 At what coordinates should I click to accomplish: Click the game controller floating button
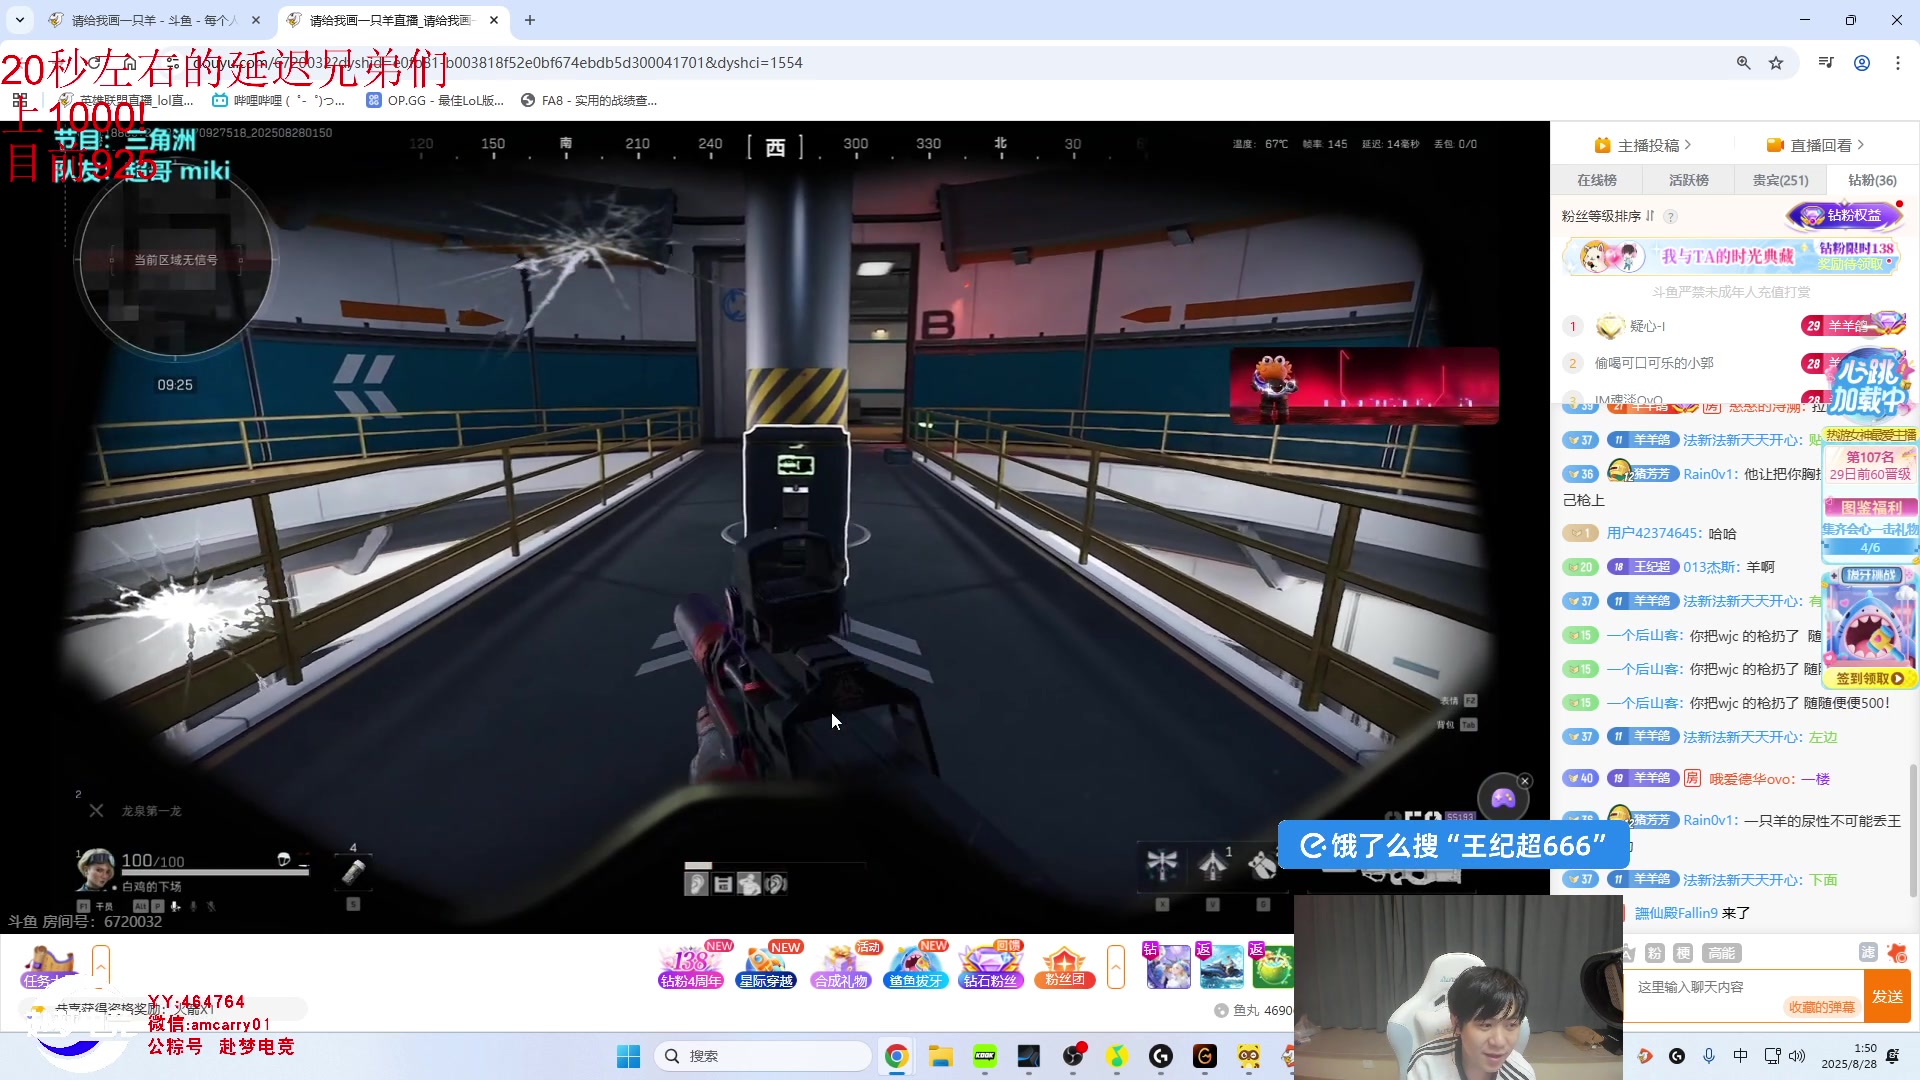pyautogui.click(x=1503, y=799)
